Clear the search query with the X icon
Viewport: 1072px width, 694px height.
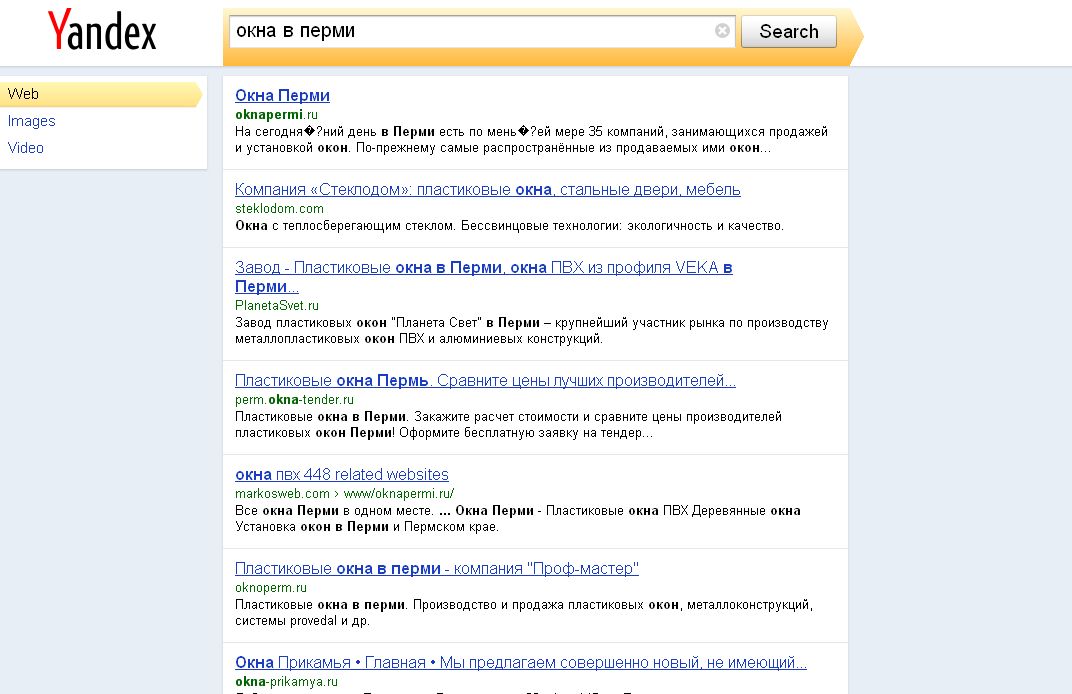coord(722,31)
